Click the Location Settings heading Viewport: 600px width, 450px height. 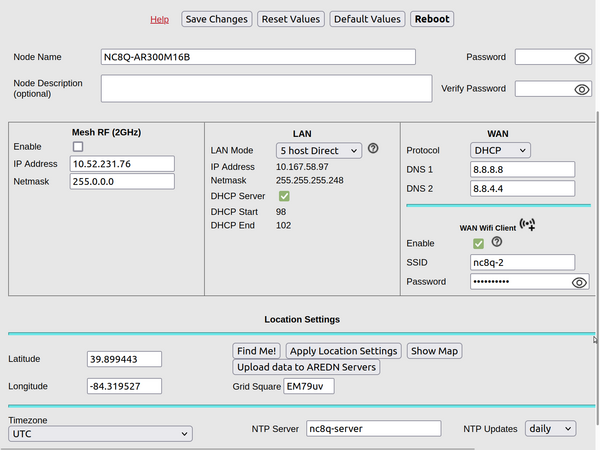click(302, 320)
